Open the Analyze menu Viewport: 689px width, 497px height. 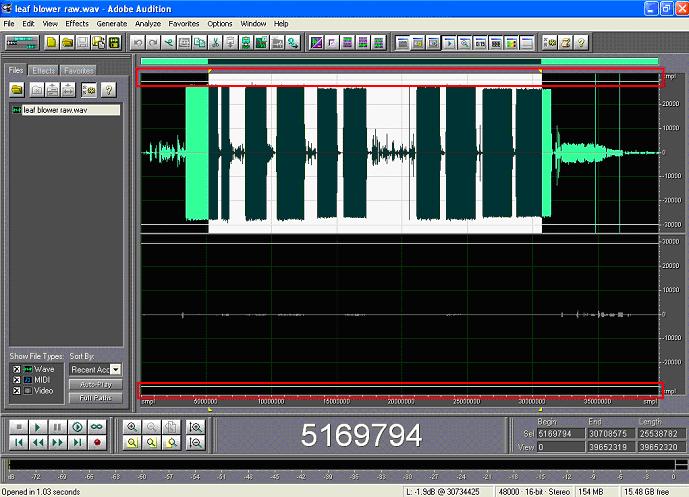click(148, 24)
